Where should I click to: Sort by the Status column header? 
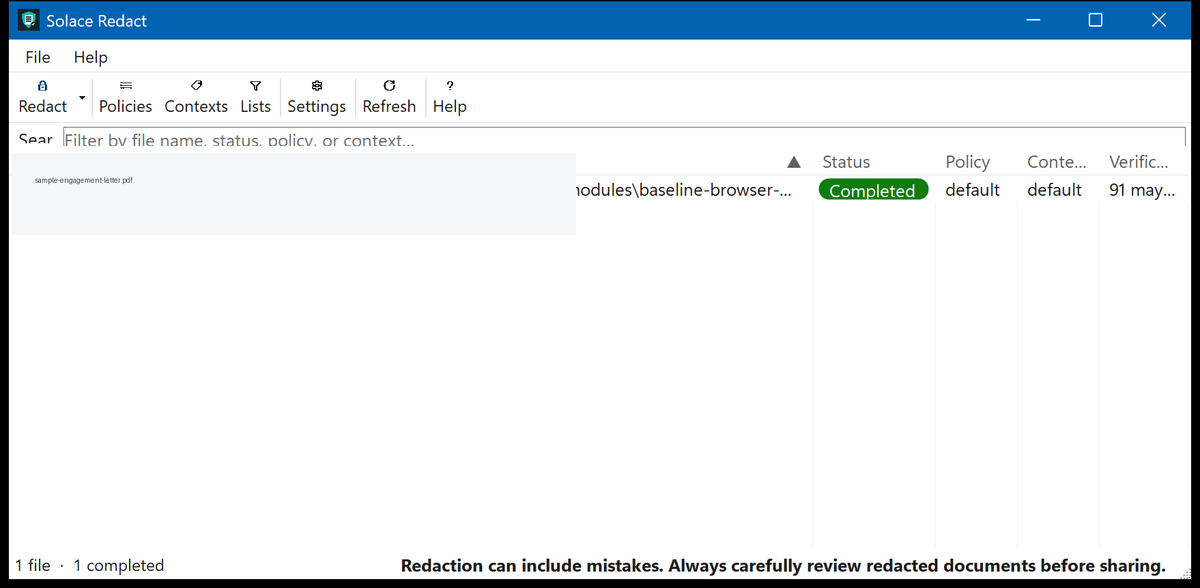click(x=846, y=162)
